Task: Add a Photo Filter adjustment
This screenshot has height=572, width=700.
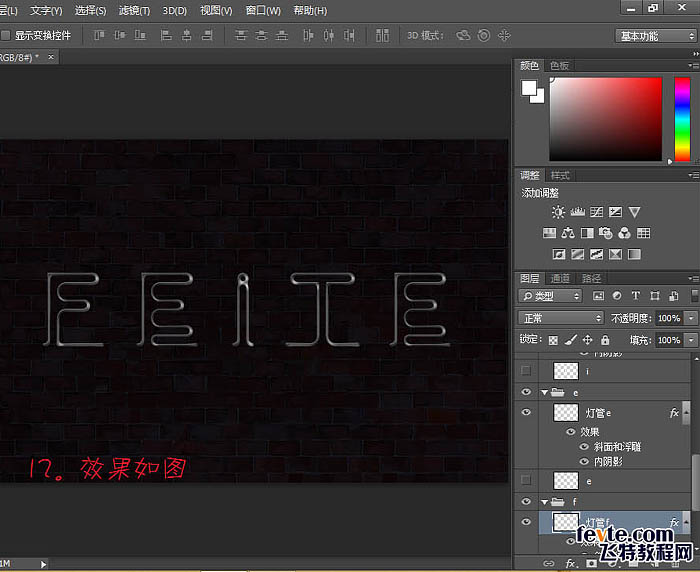Action: (606, 233)
